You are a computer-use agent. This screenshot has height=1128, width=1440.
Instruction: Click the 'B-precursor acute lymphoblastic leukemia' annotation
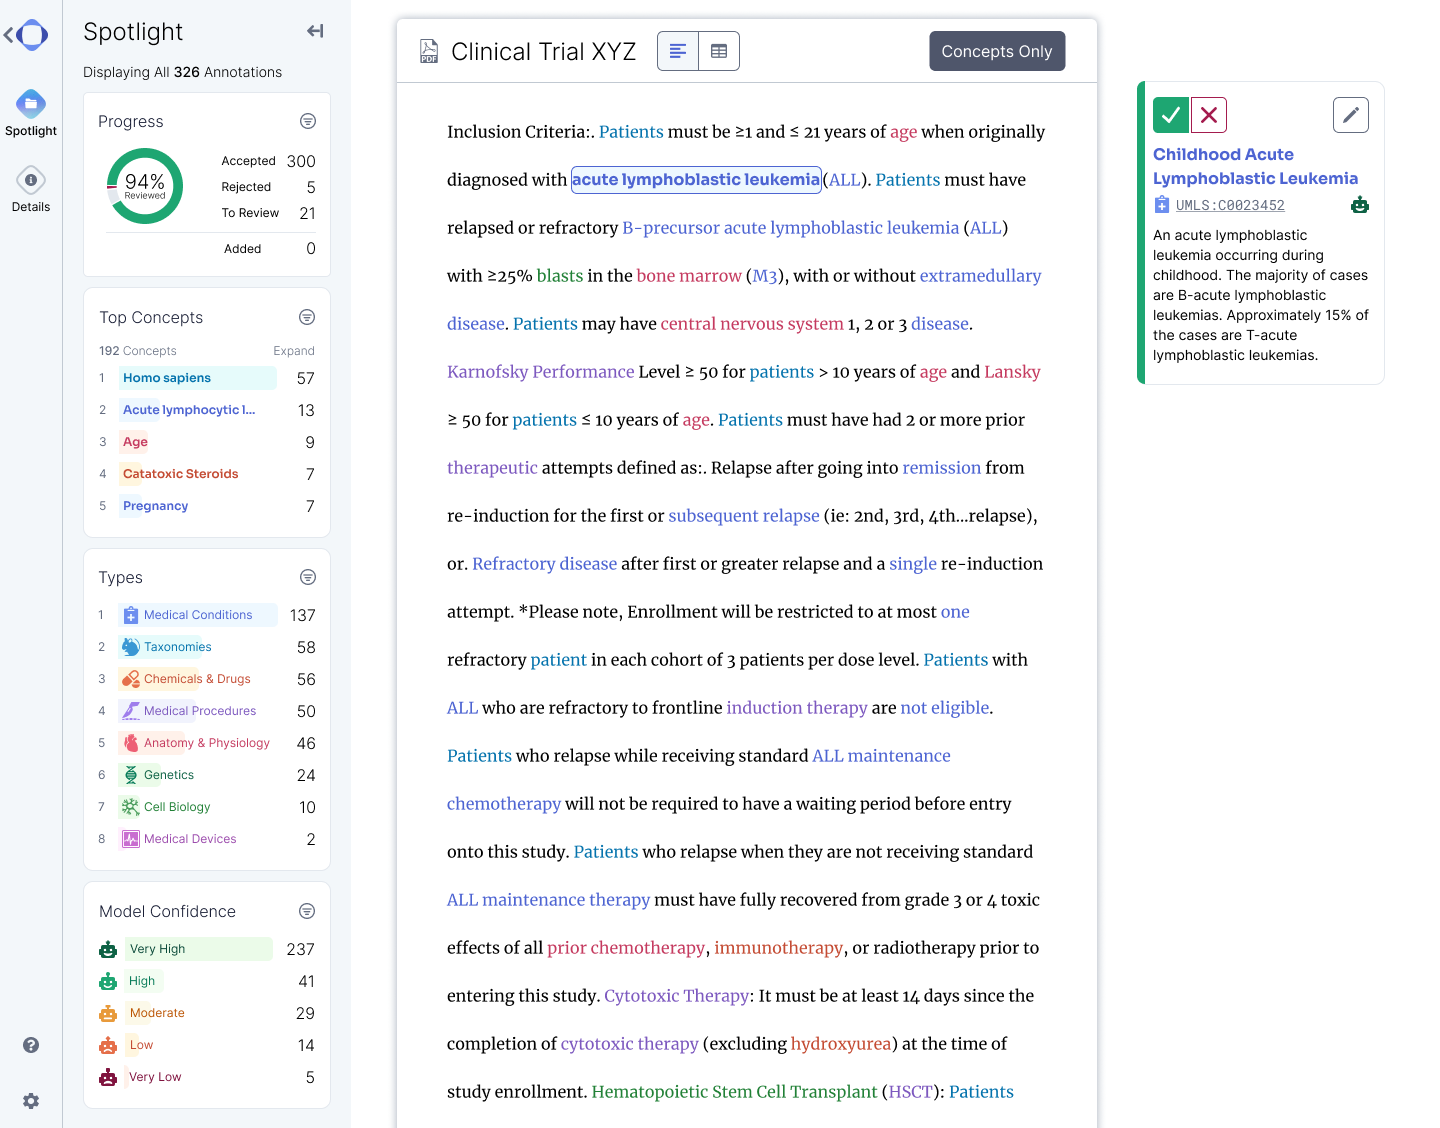[x=790, y=228]
